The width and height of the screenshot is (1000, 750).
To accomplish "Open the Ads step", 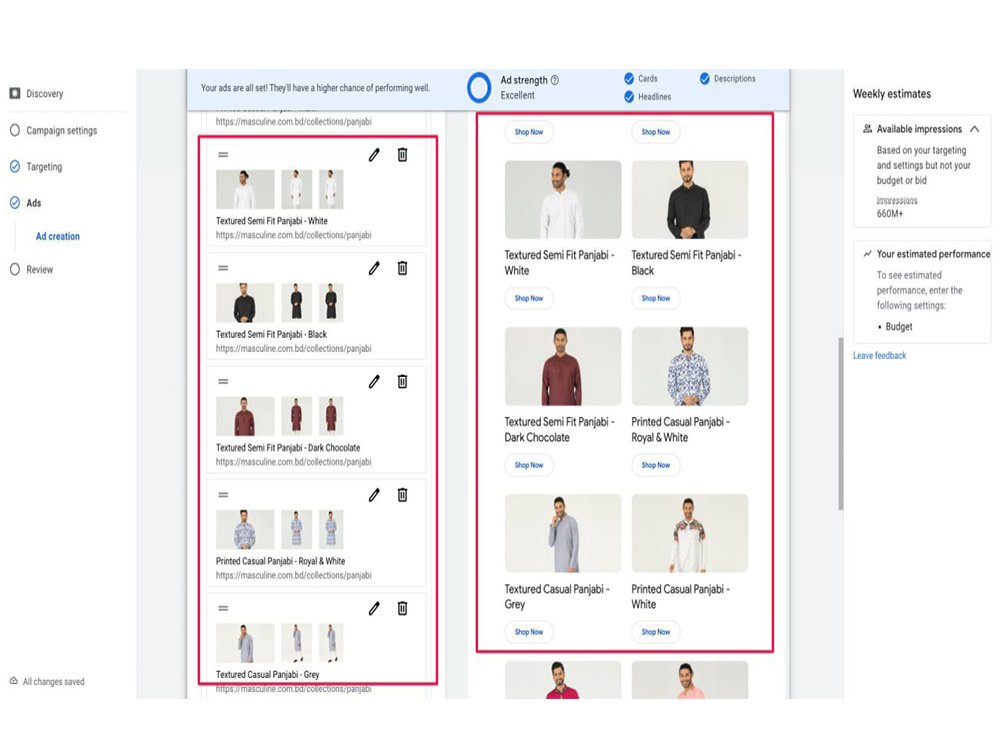I will 34,203.
